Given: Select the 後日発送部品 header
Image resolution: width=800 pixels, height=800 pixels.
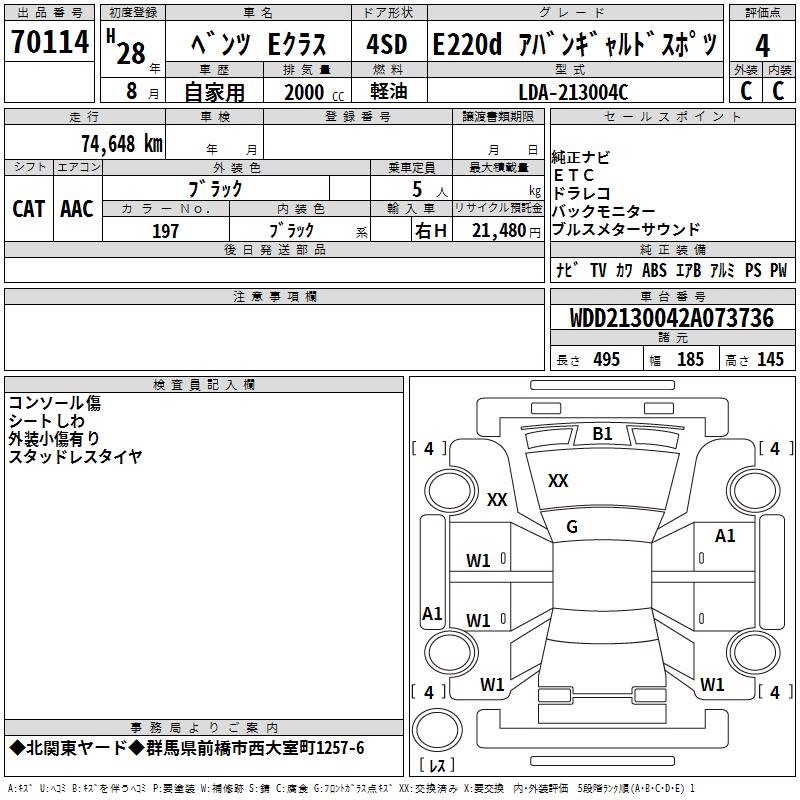Looking at the screenshot, I should [274, 249].
